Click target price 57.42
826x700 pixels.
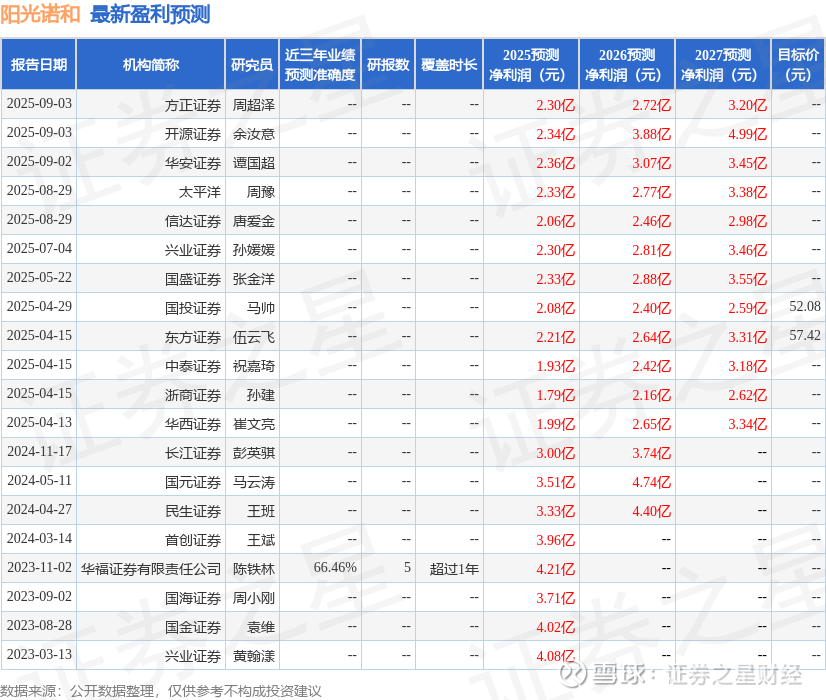coord(805,335)
